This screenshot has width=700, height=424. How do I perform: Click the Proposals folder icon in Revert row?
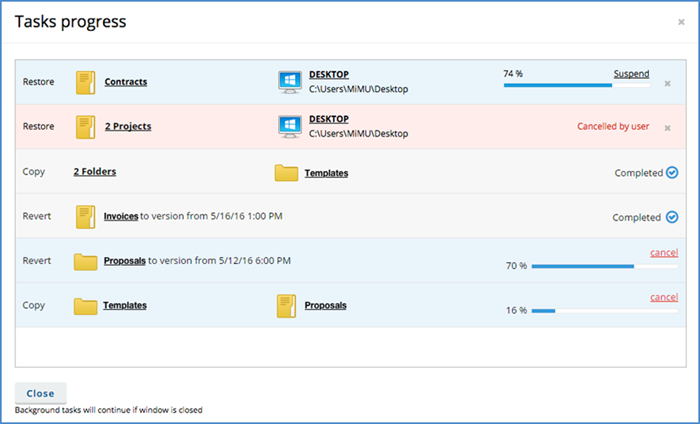point(86,262)
